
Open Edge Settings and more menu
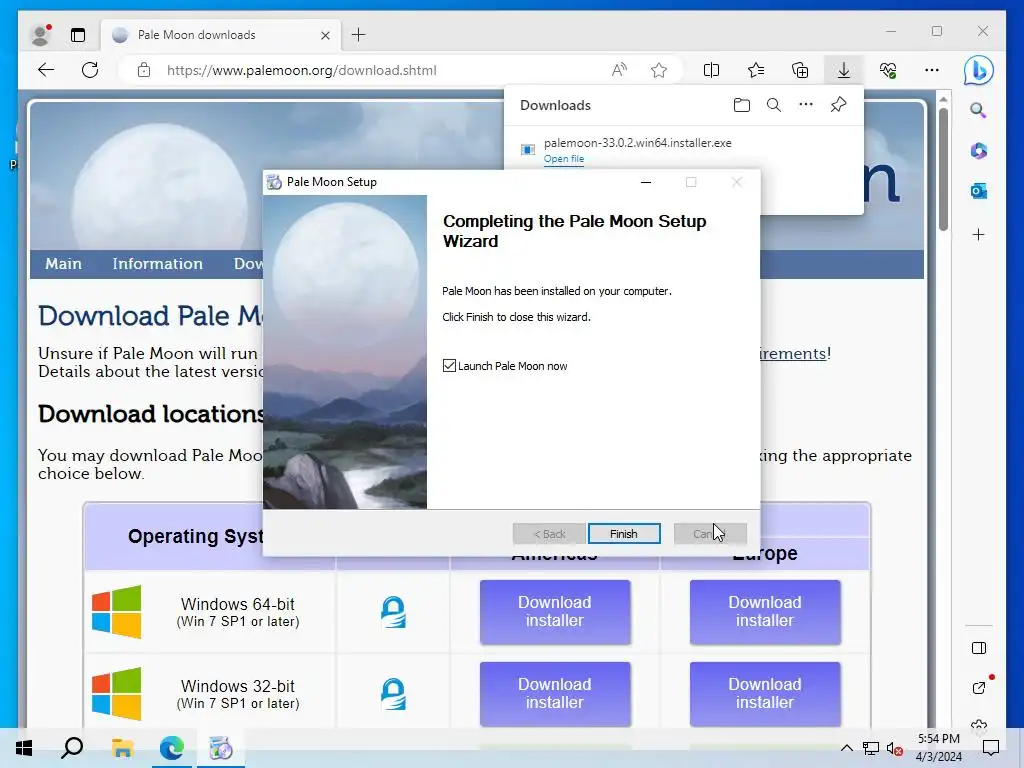tap(932, 70)
